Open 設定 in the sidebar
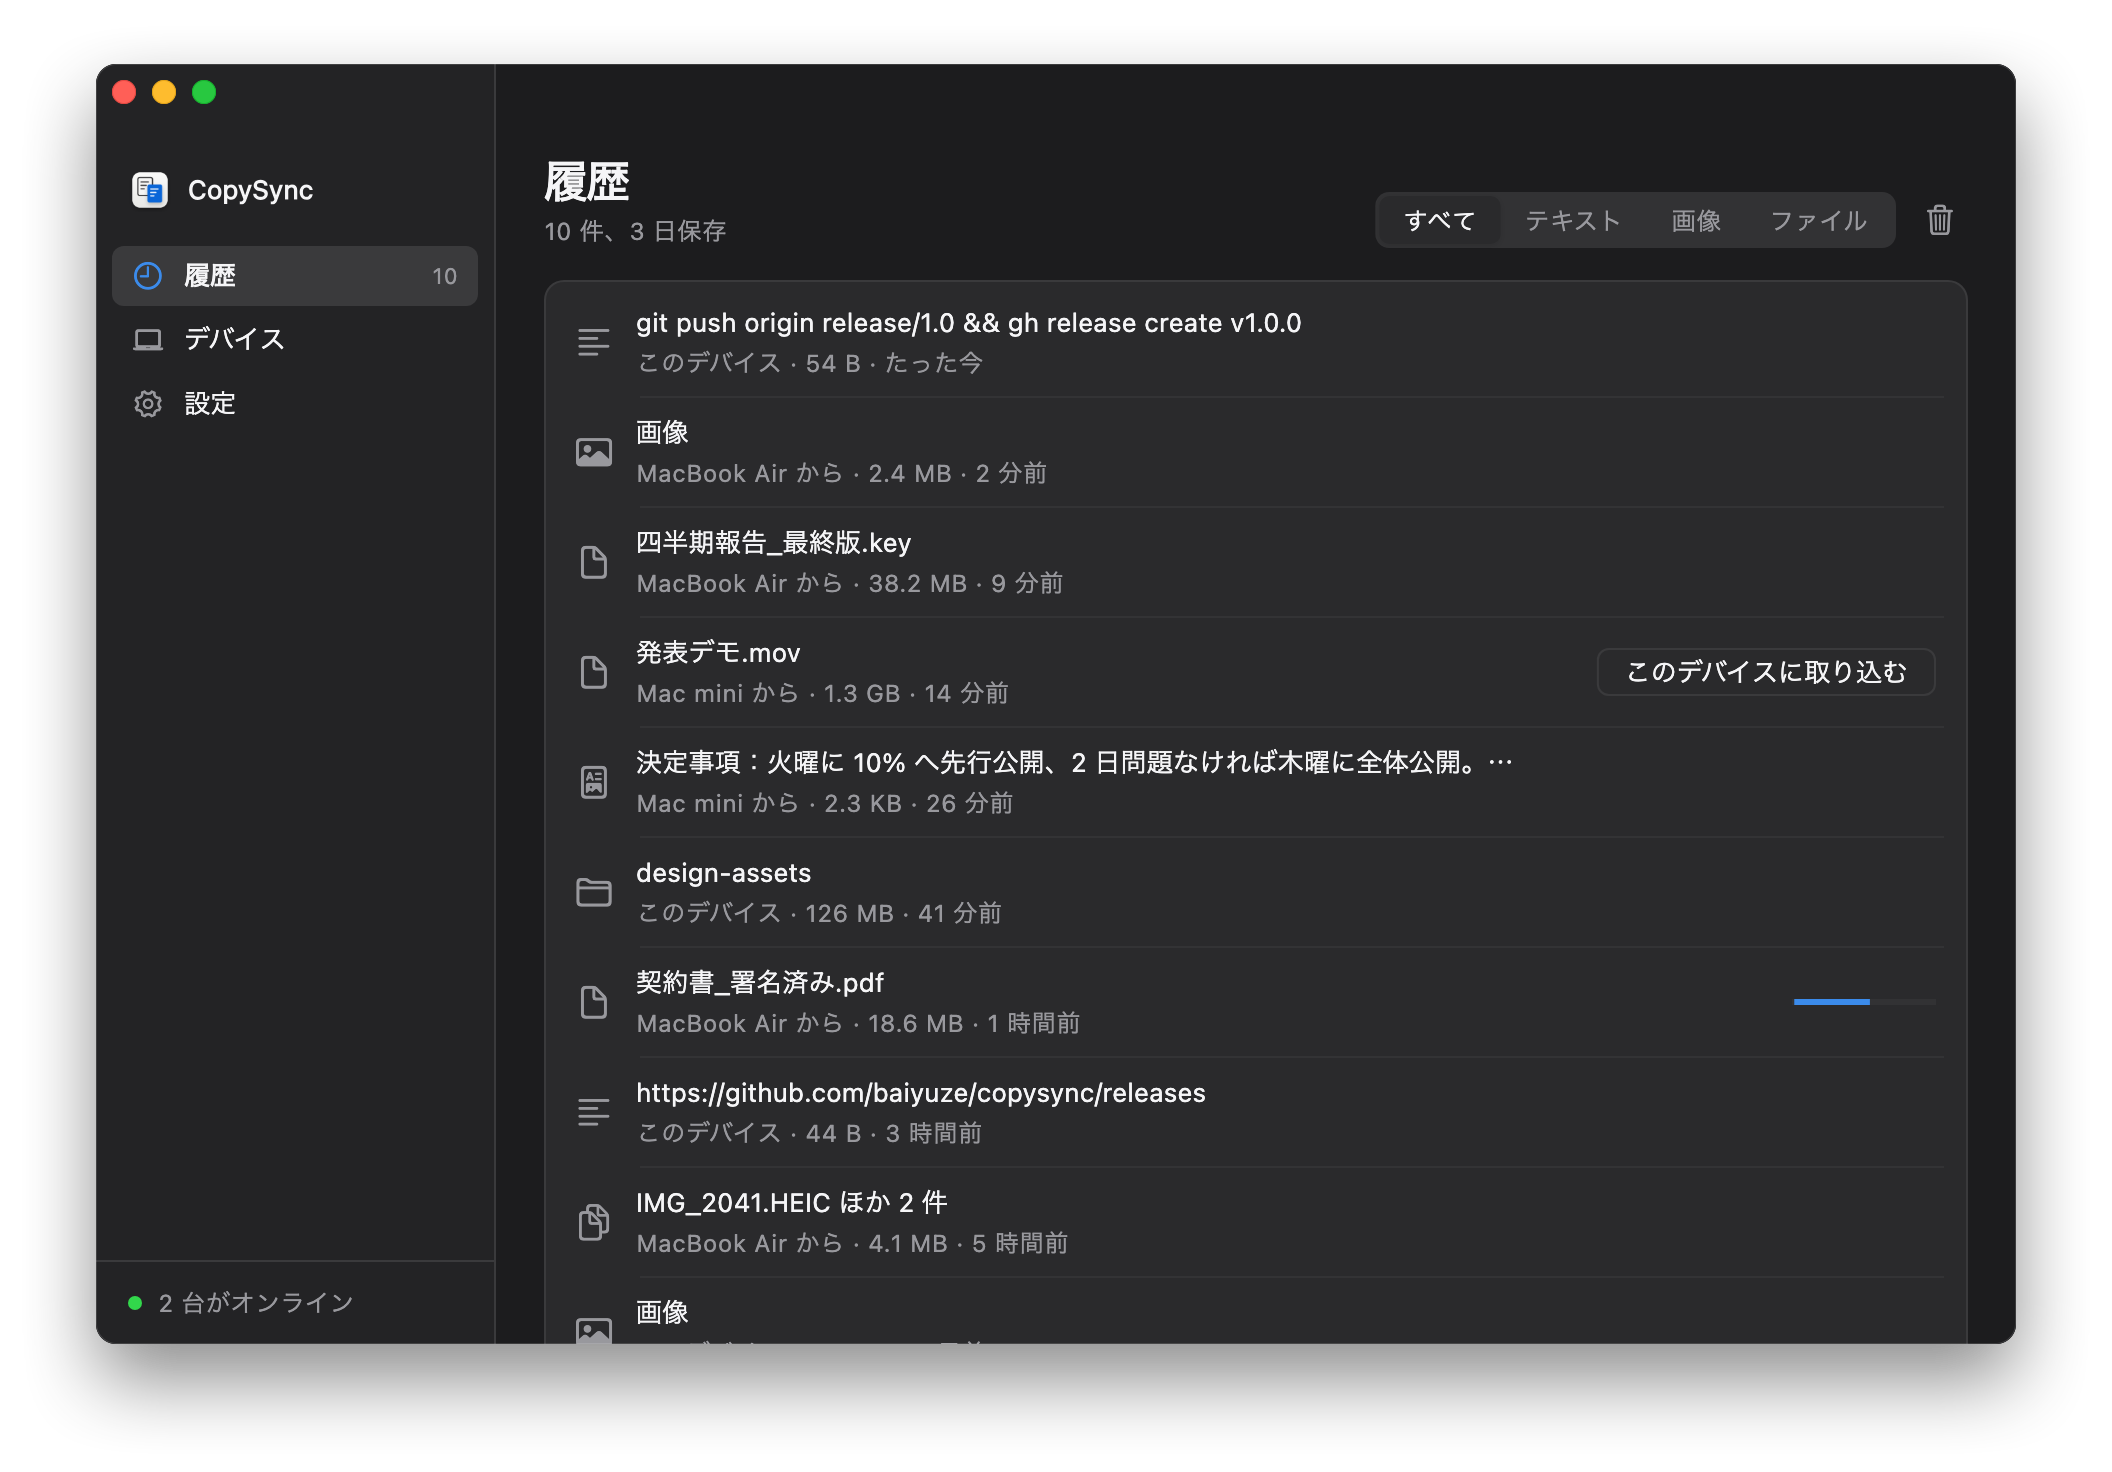The width and height of the screenshot is (2112, 1472). 295,404
